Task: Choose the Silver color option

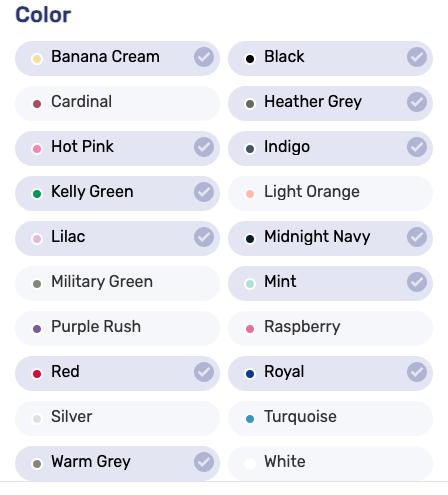Action: 117,418
